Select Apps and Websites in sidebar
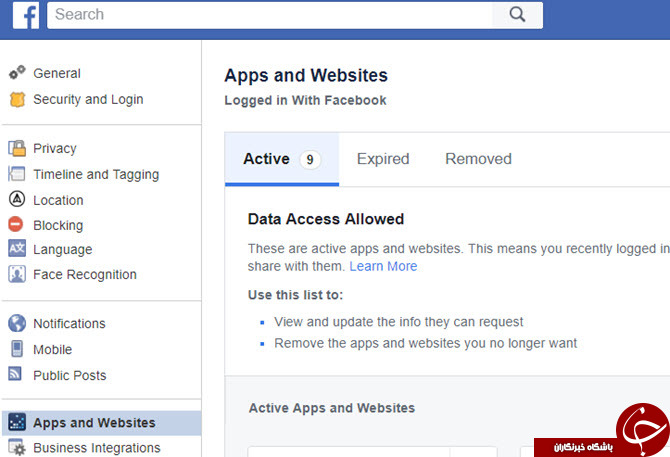 (102, 422)
